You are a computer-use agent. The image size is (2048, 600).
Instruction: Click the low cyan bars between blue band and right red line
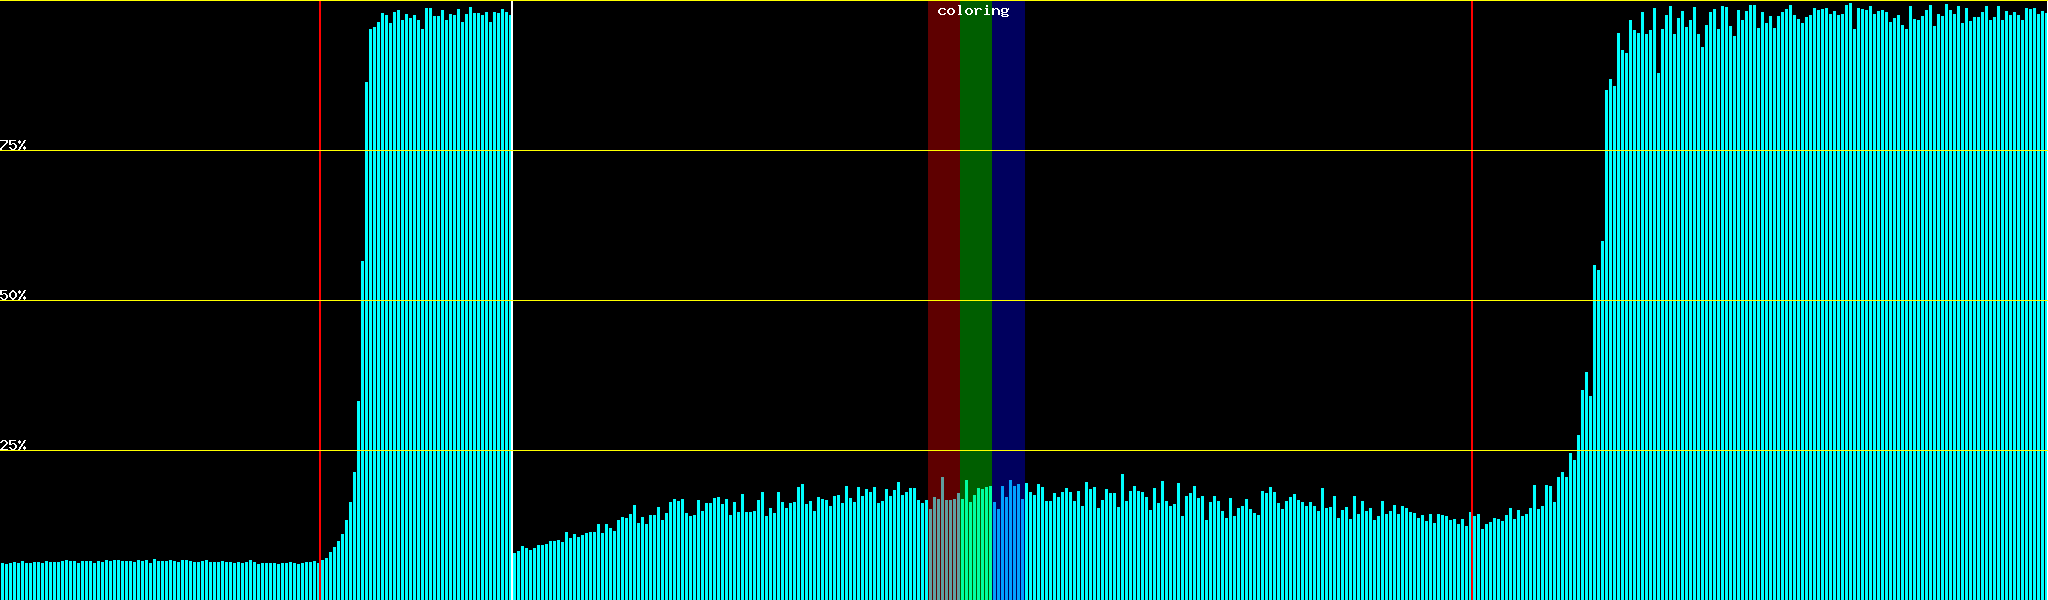click(1250, 550)
